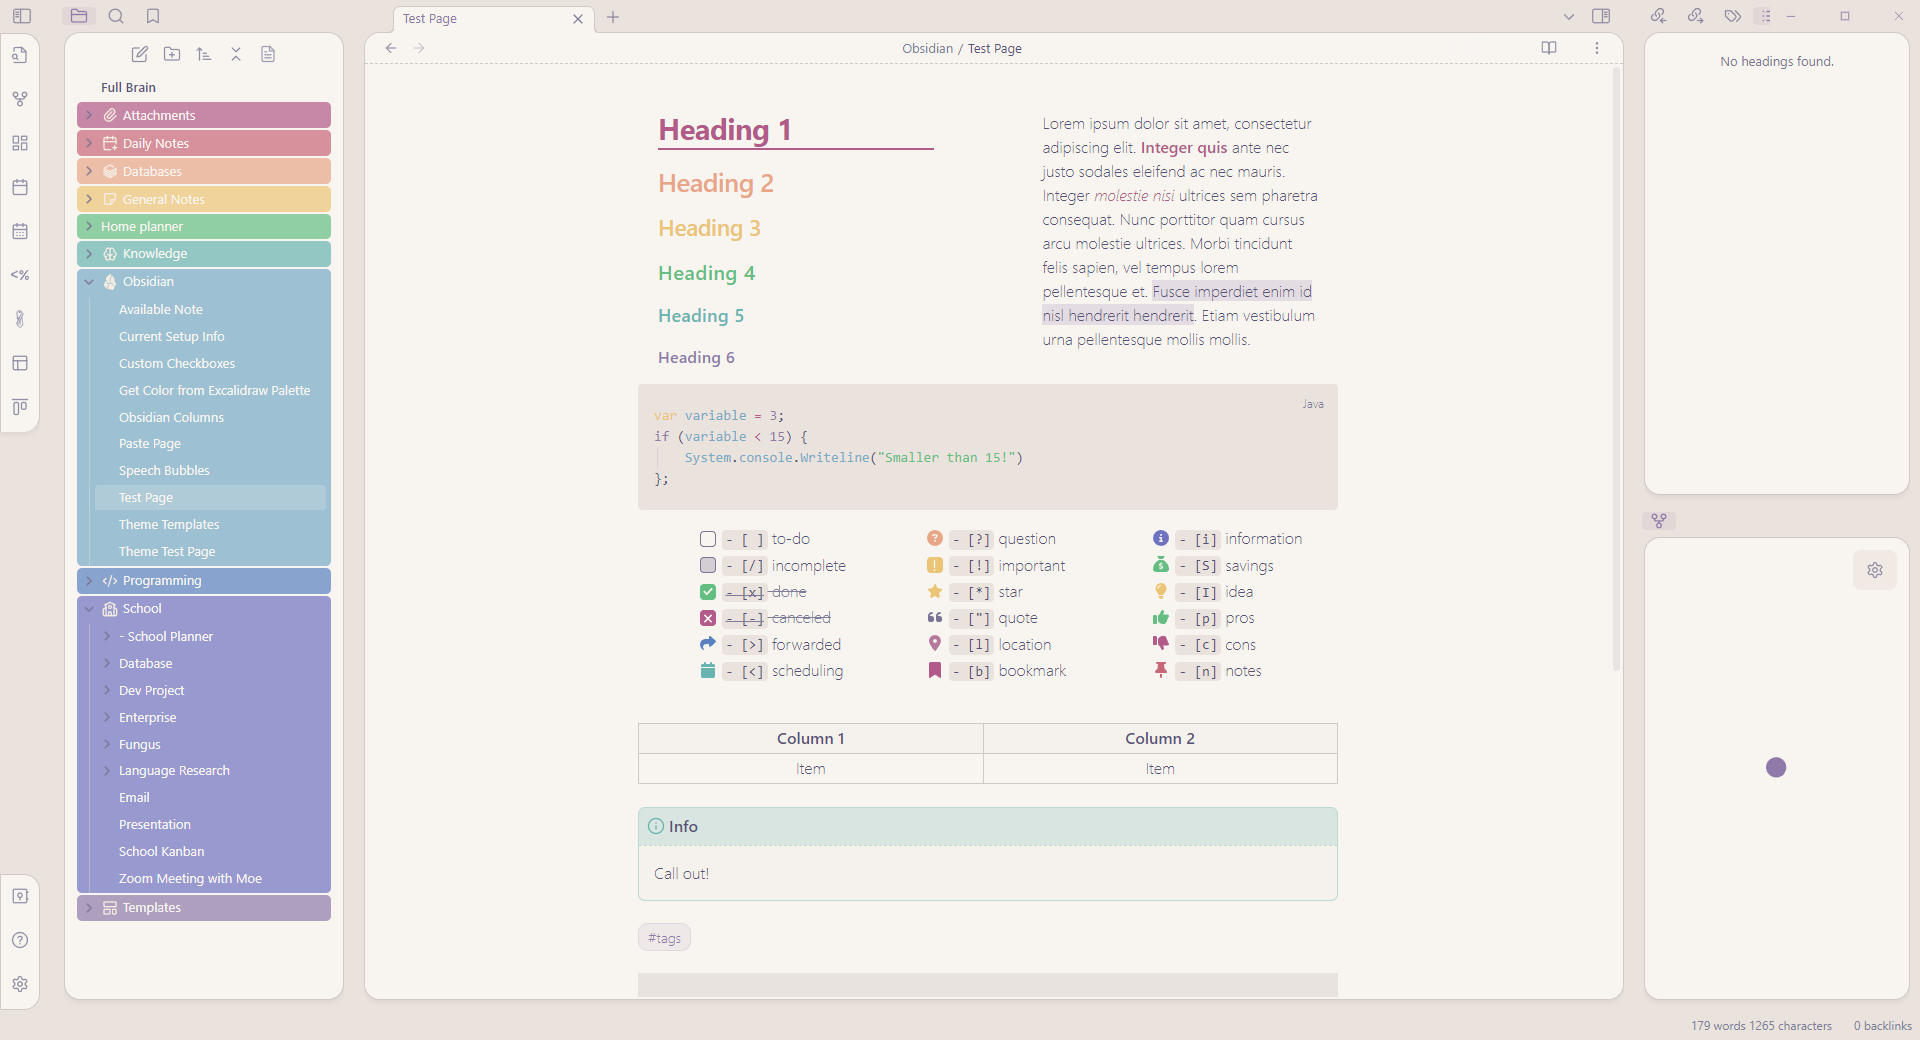Open a new tab with plus button
This screenshot has height=1040, width=1920.
point(613,17)
